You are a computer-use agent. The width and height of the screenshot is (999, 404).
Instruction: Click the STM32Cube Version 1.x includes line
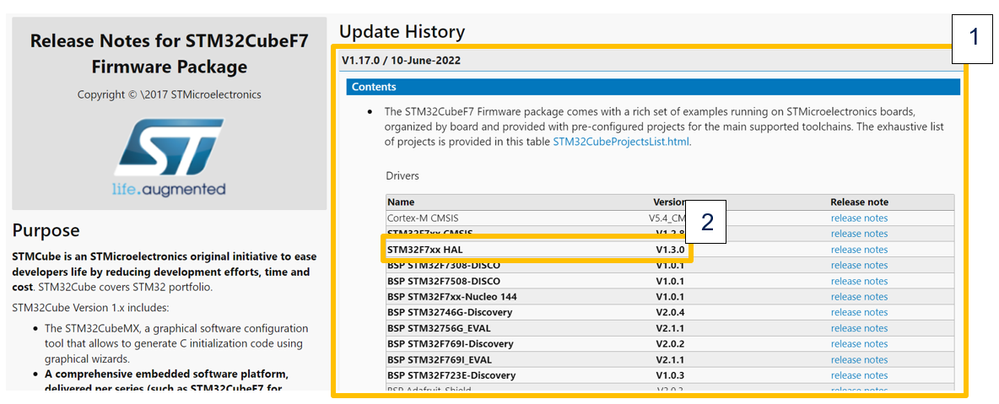coord(90,308)
